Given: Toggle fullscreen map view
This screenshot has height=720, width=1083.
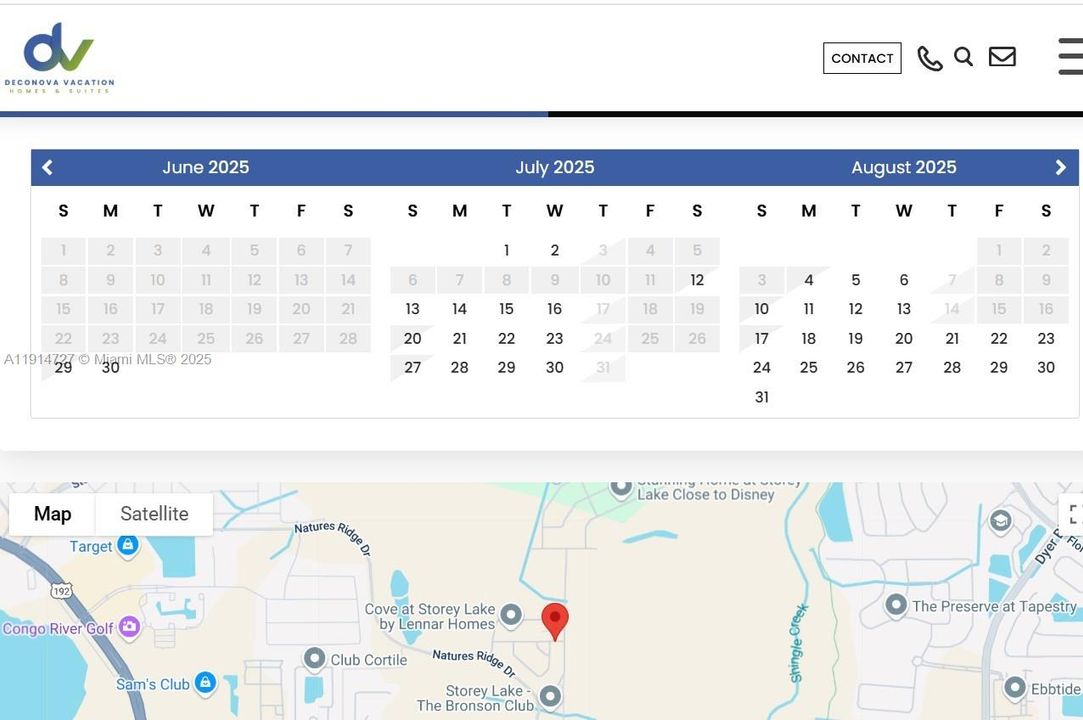Looking at the screenshot, I should coord(1073,514).
